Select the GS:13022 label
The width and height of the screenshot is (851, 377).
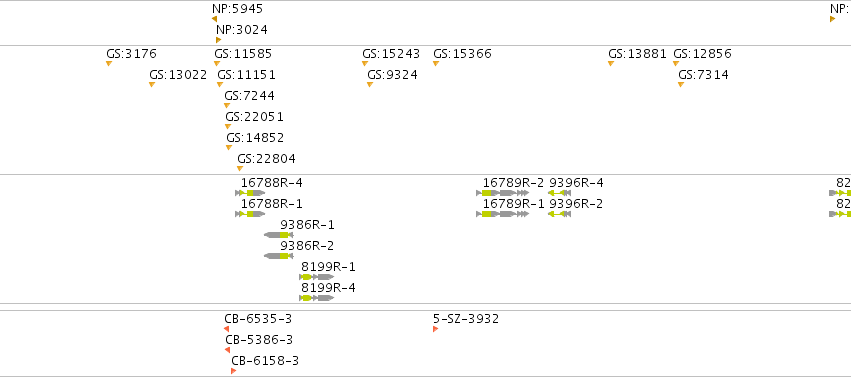tap(178, 75)
